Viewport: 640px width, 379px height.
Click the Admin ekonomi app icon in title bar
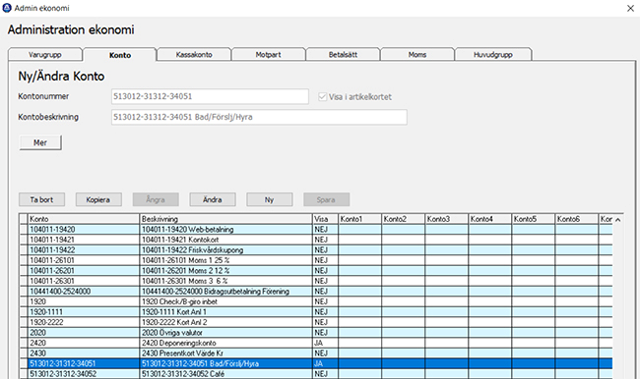[7, 8]
